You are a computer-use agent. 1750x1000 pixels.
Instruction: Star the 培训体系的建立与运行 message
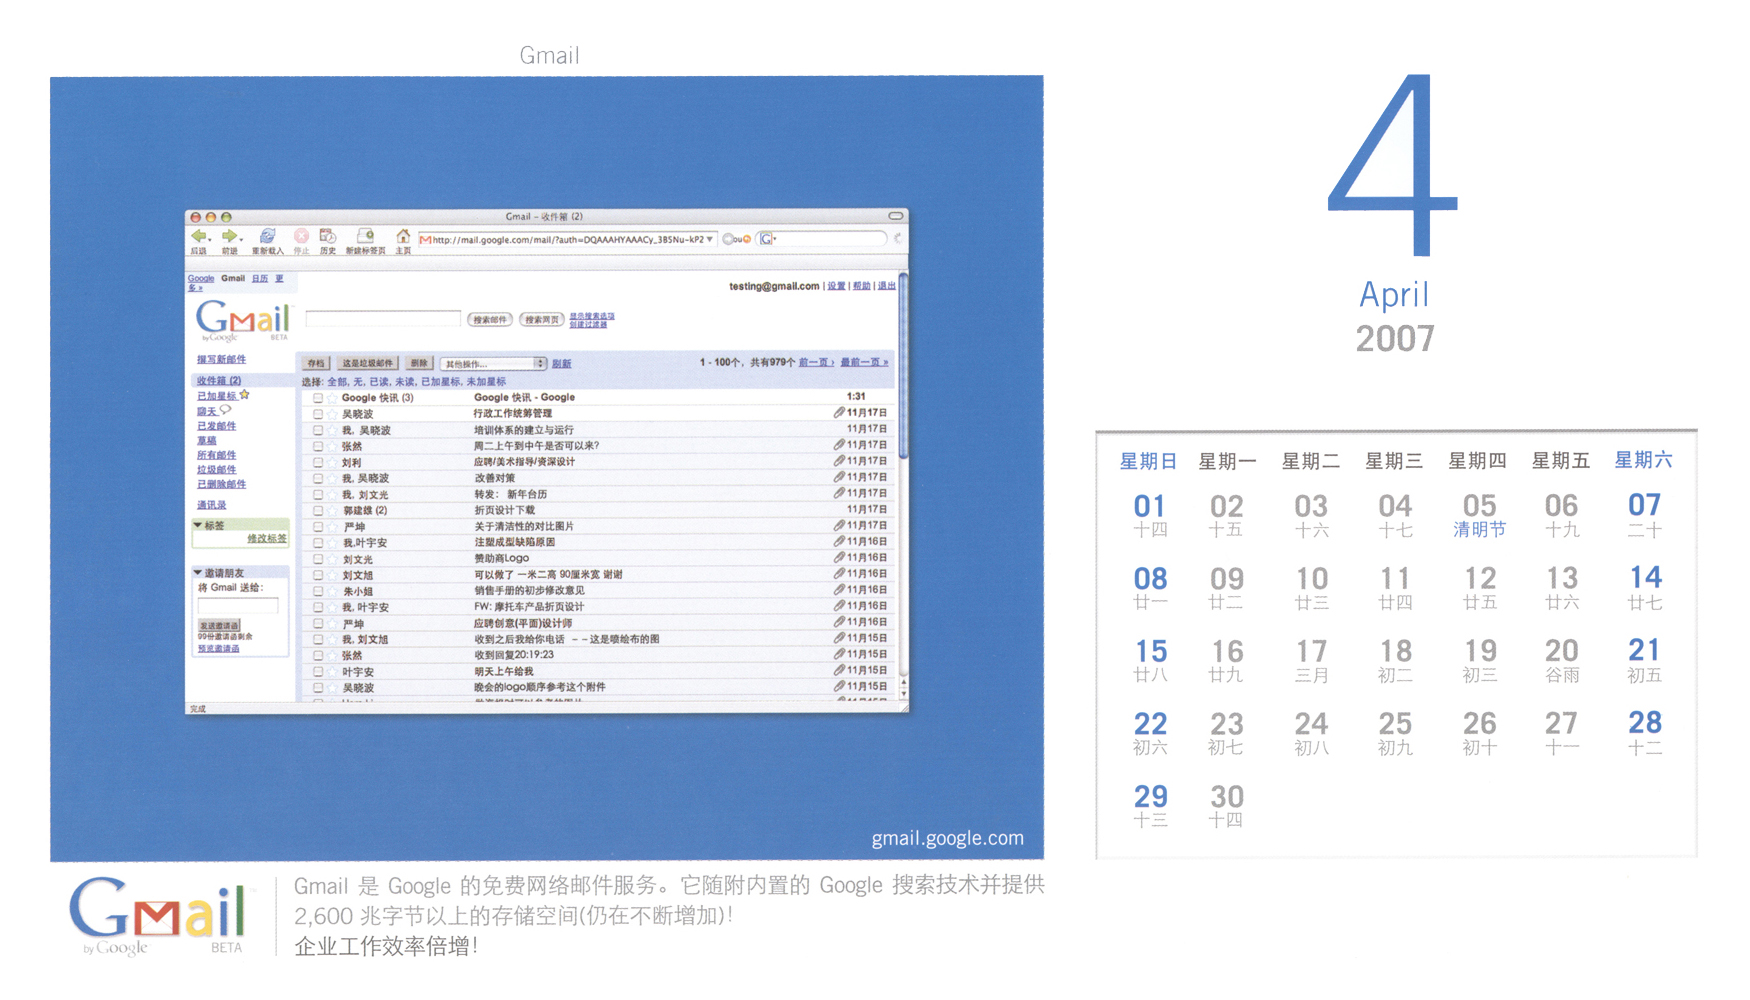click(x=332, y=430)
